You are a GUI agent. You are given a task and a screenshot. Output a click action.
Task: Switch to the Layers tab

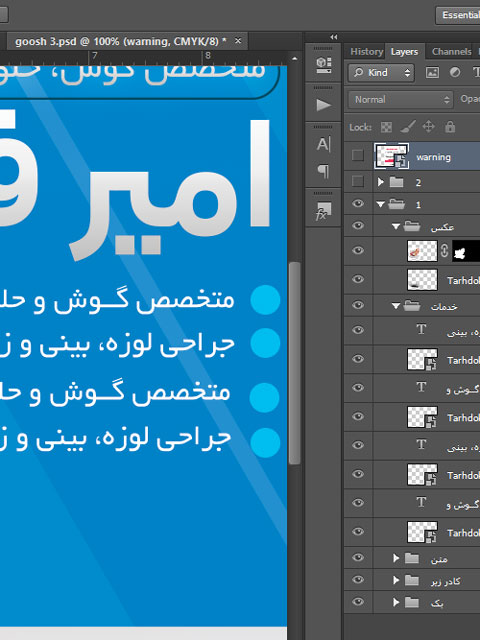404,52
